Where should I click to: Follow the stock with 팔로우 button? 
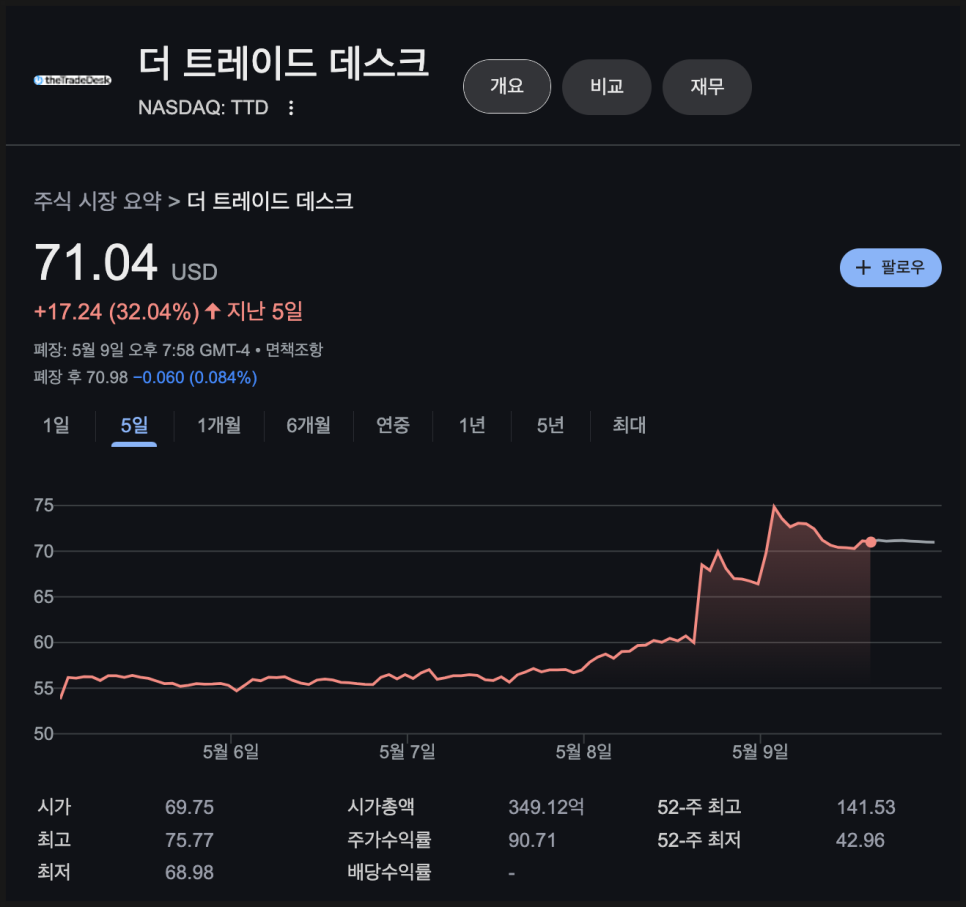point(890,267)
